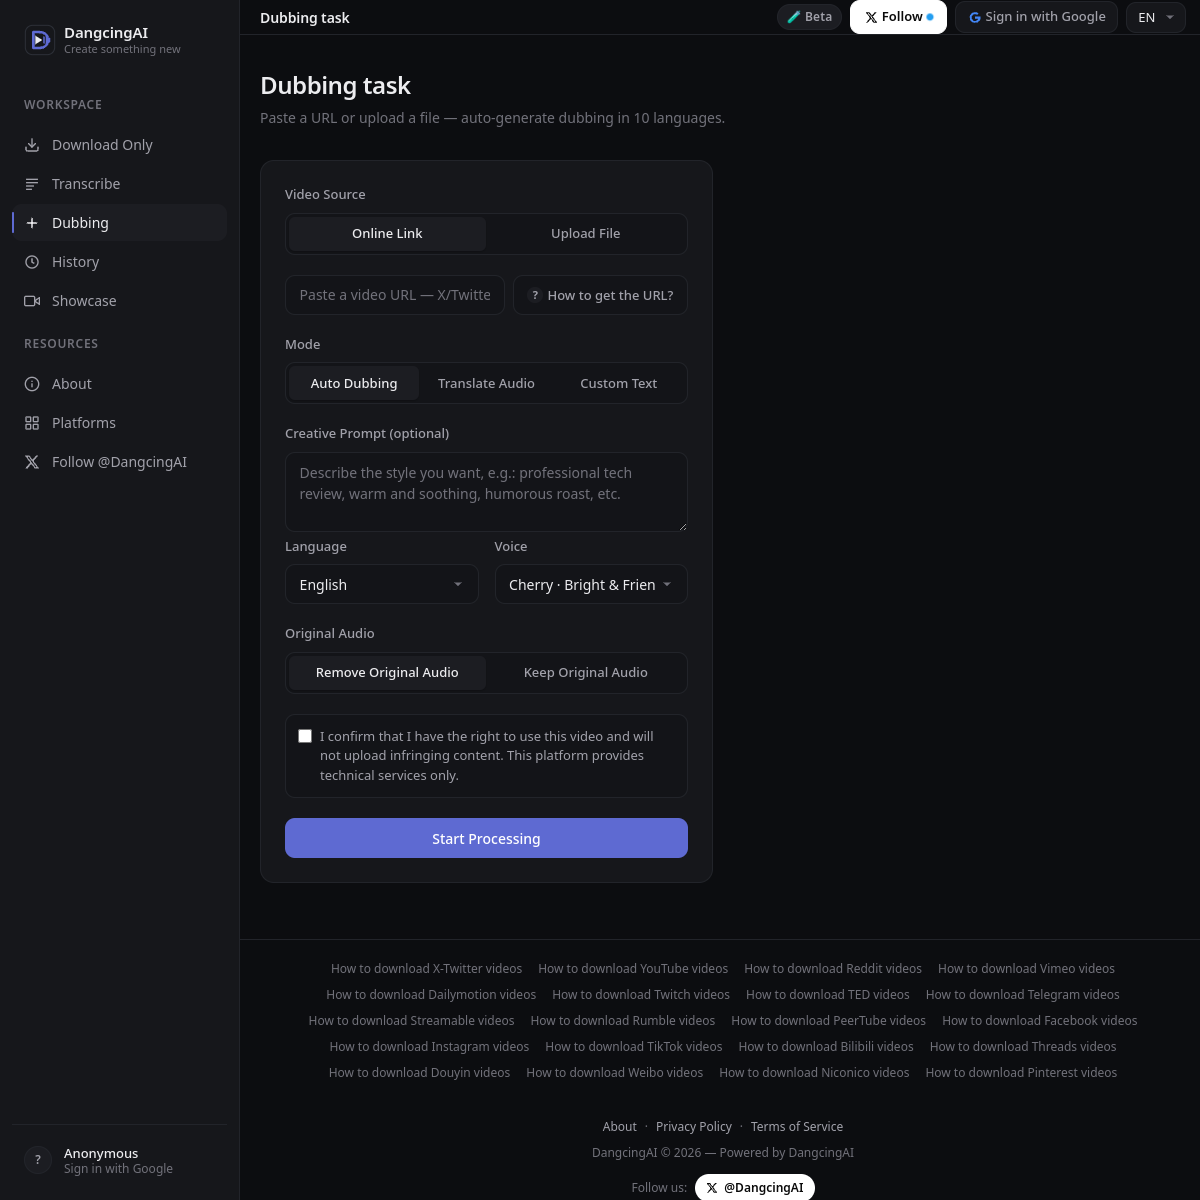
Task: Click the Google G logo icon
Action: [974, 17]
